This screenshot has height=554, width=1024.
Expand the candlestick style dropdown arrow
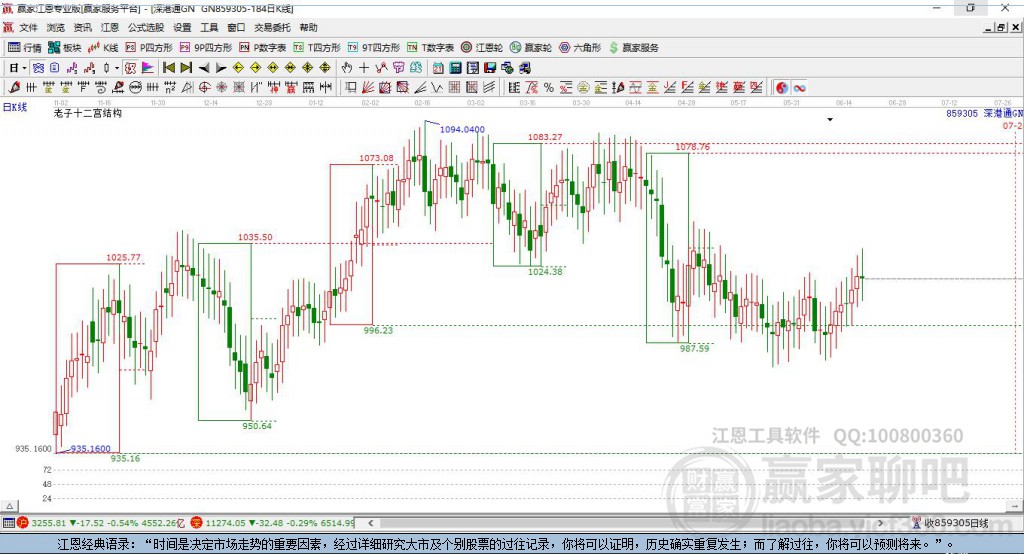pos(117,68)
